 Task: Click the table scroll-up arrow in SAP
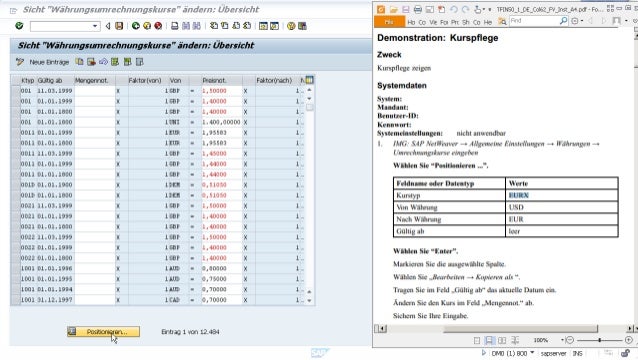pyautogui.click(x=310, y=90)
